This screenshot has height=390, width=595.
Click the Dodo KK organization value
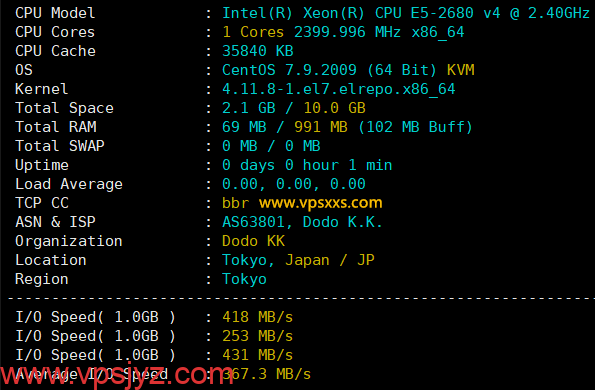click(x=253, y=241)
